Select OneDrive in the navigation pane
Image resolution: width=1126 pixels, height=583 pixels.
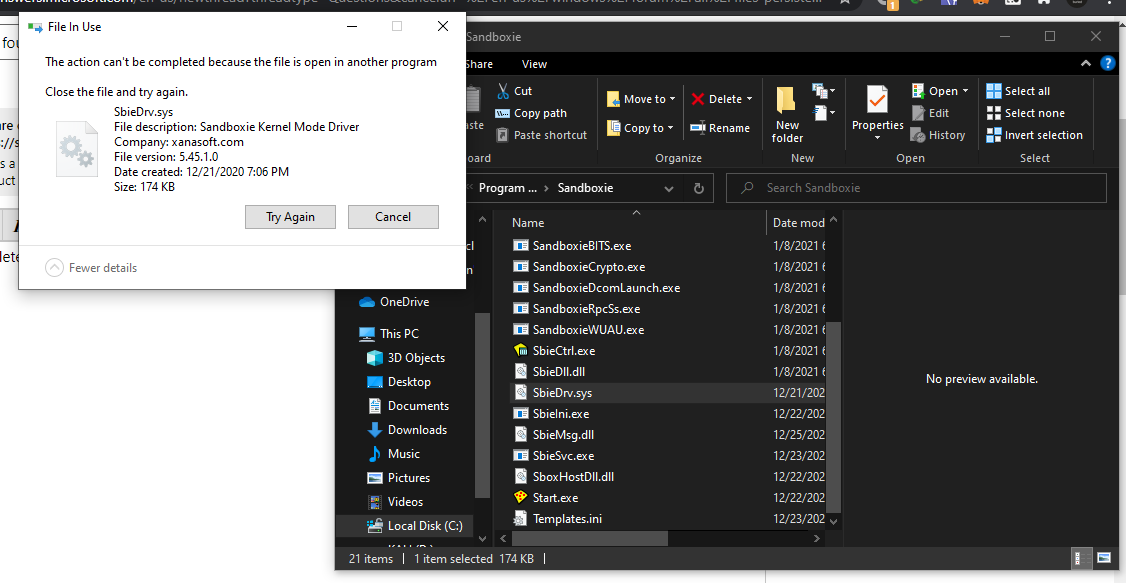pos(394,302)
